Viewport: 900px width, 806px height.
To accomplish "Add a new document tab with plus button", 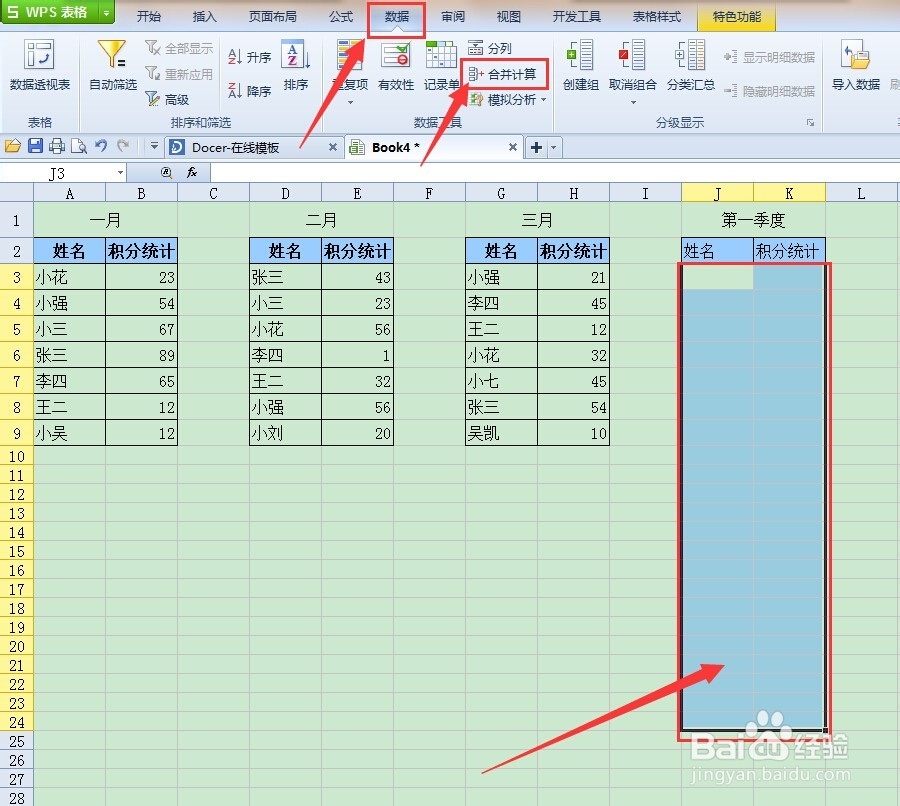I will [x=537, y=148].
